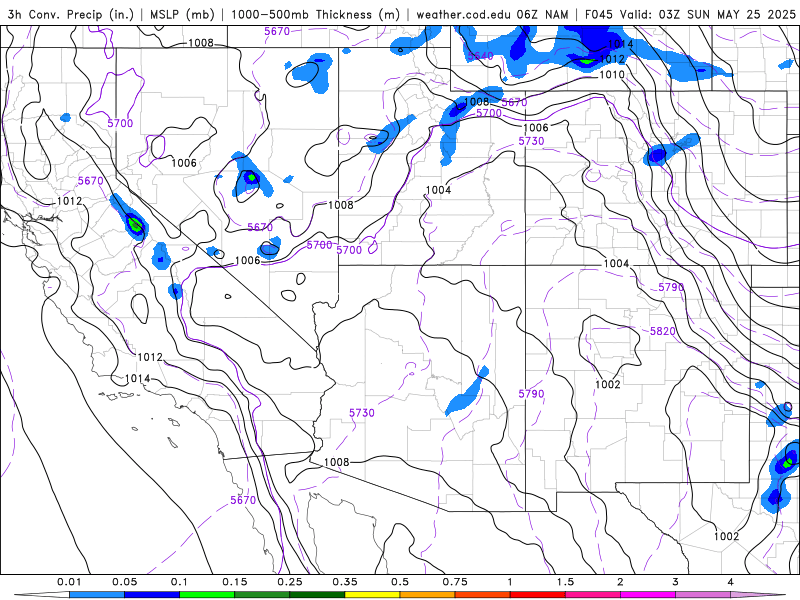Click the '0.01' legend value label
This screenshot has width=800, height=600.
pos(69,582)
